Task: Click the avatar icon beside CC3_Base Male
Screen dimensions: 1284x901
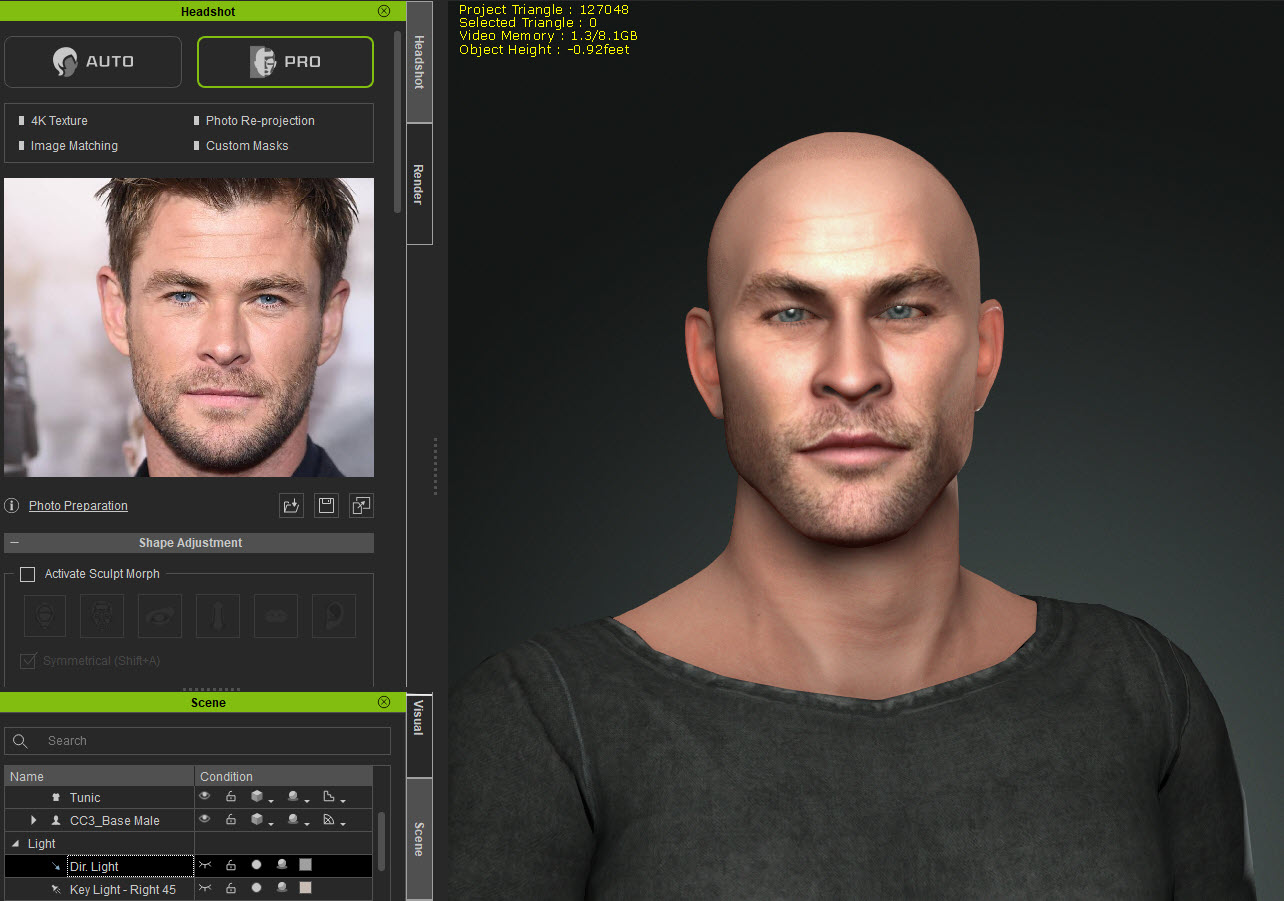Action: coord(56,821)
